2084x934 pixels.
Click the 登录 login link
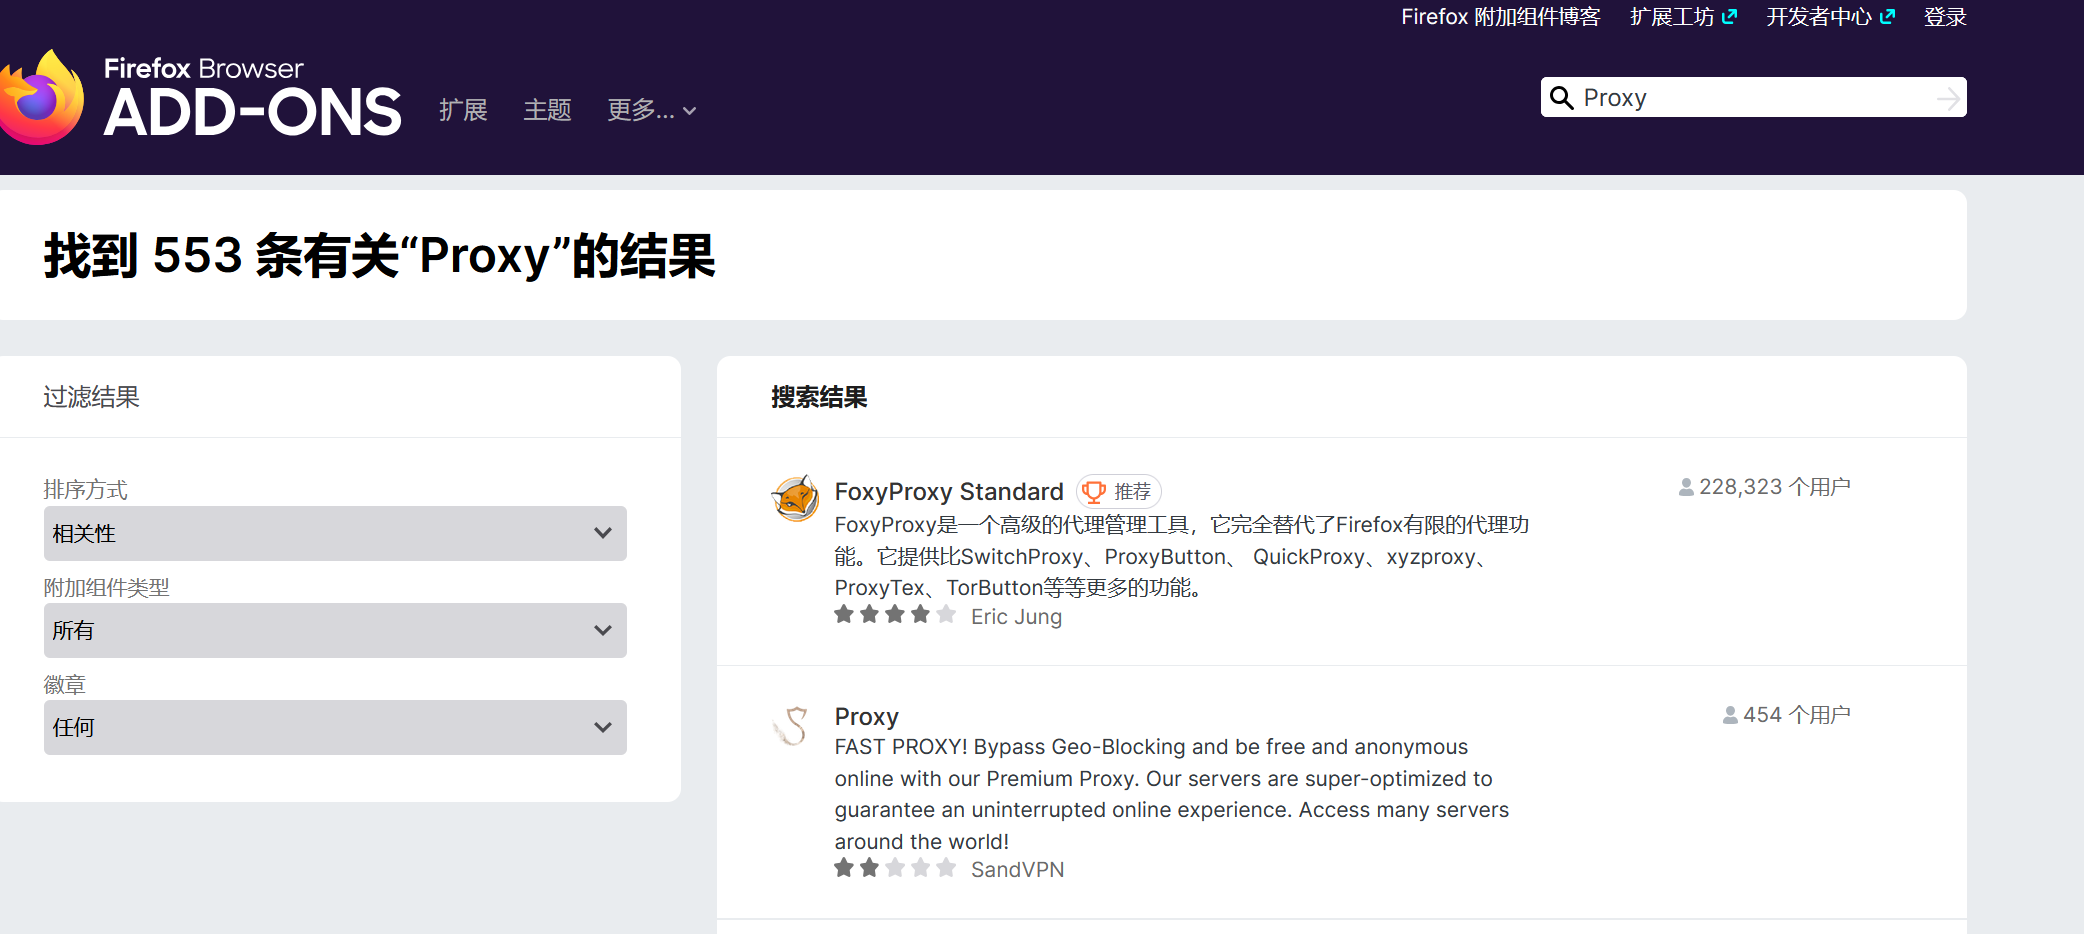(x=1945, y=17)
